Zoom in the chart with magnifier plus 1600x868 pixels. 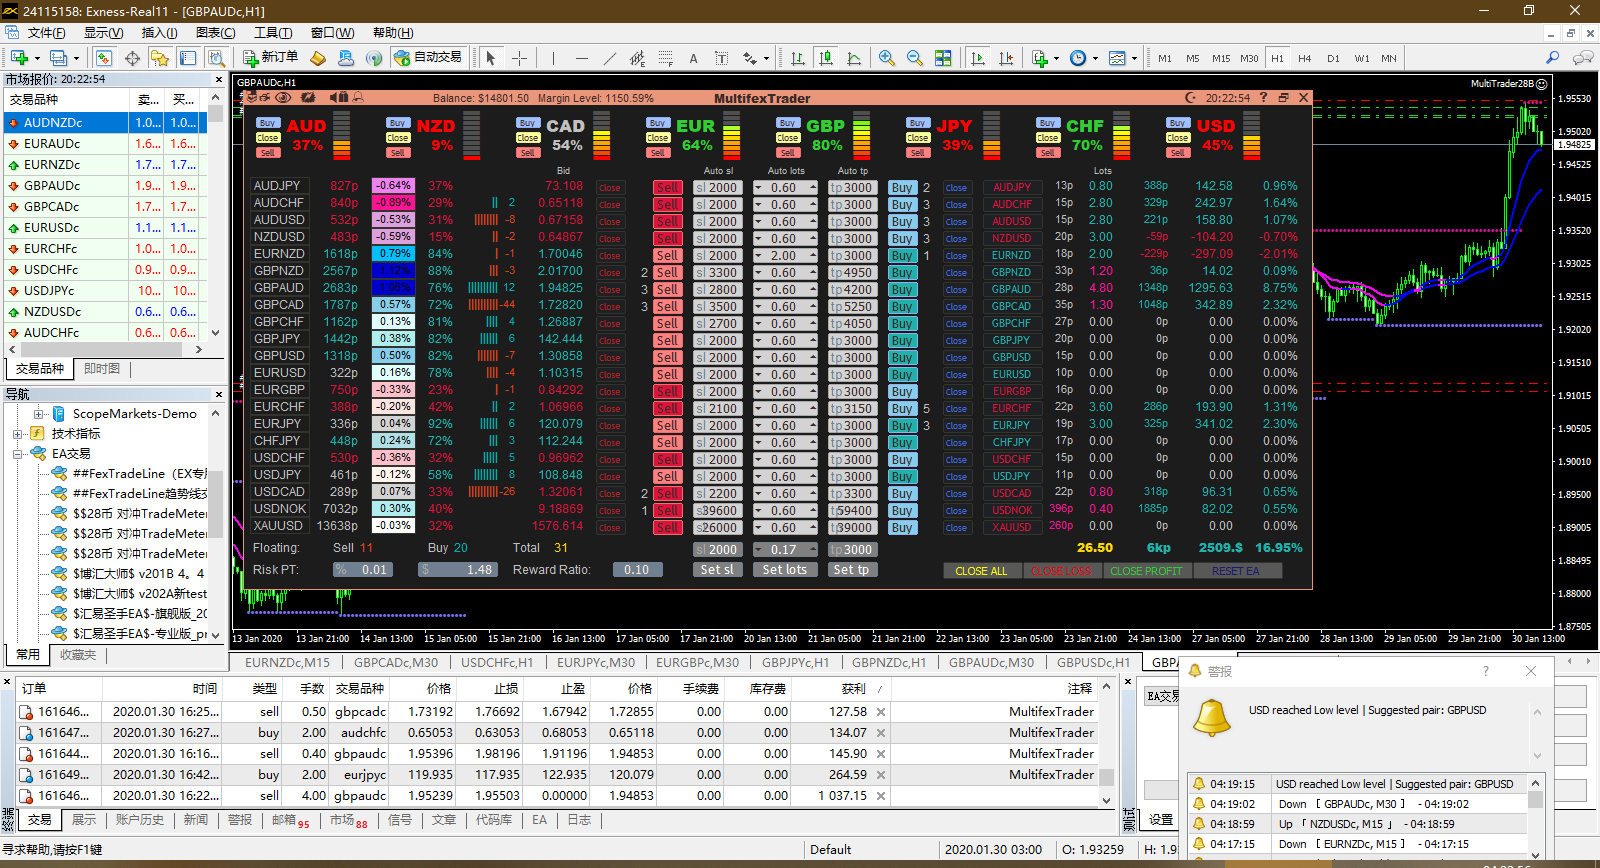(x=886, y=58)
